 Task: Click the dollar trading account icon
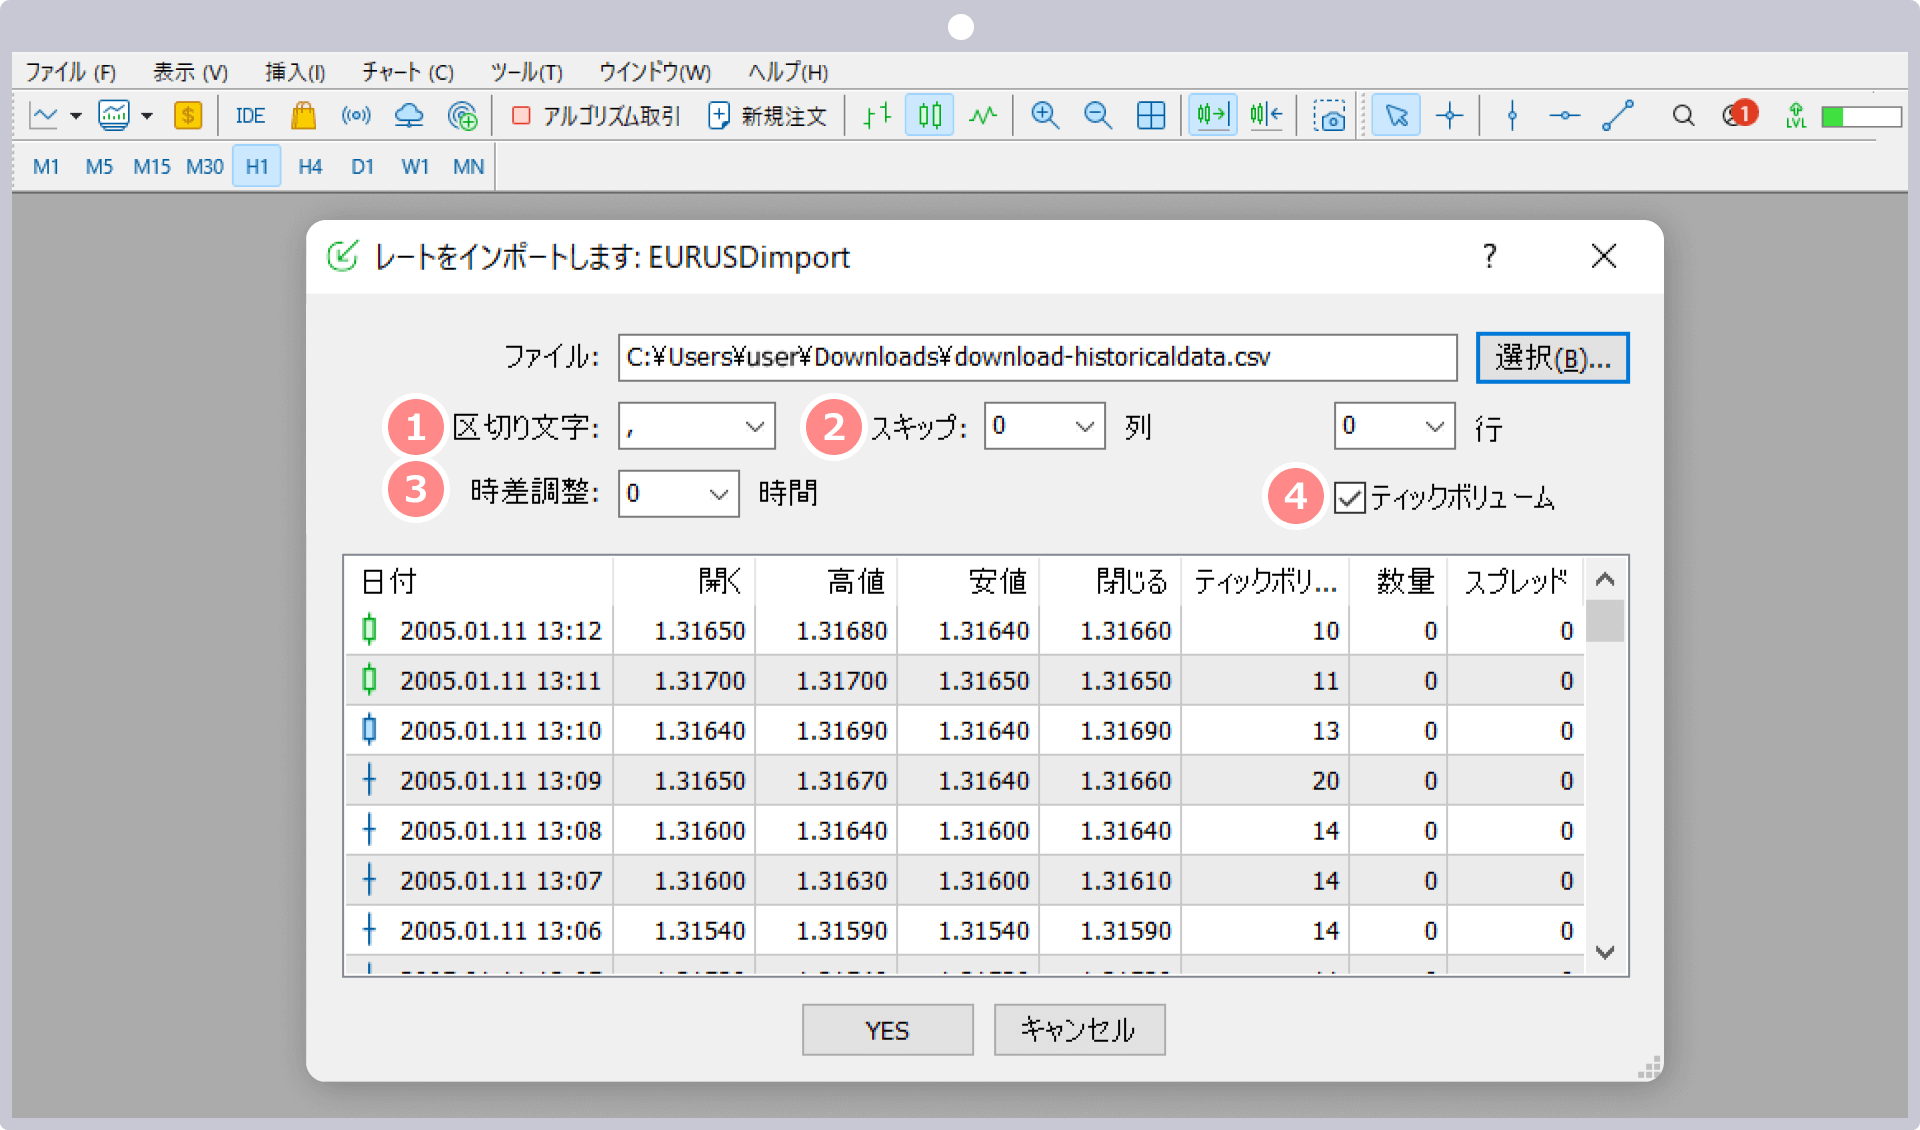pyautogui.click(x=188, y=116)
